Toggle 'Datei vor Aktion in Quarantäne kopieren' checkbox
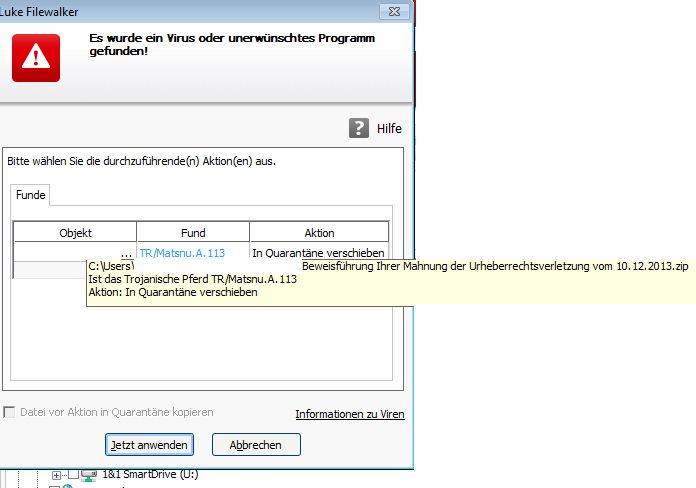The width and height of the screenshot is (696, 488). 9,412
